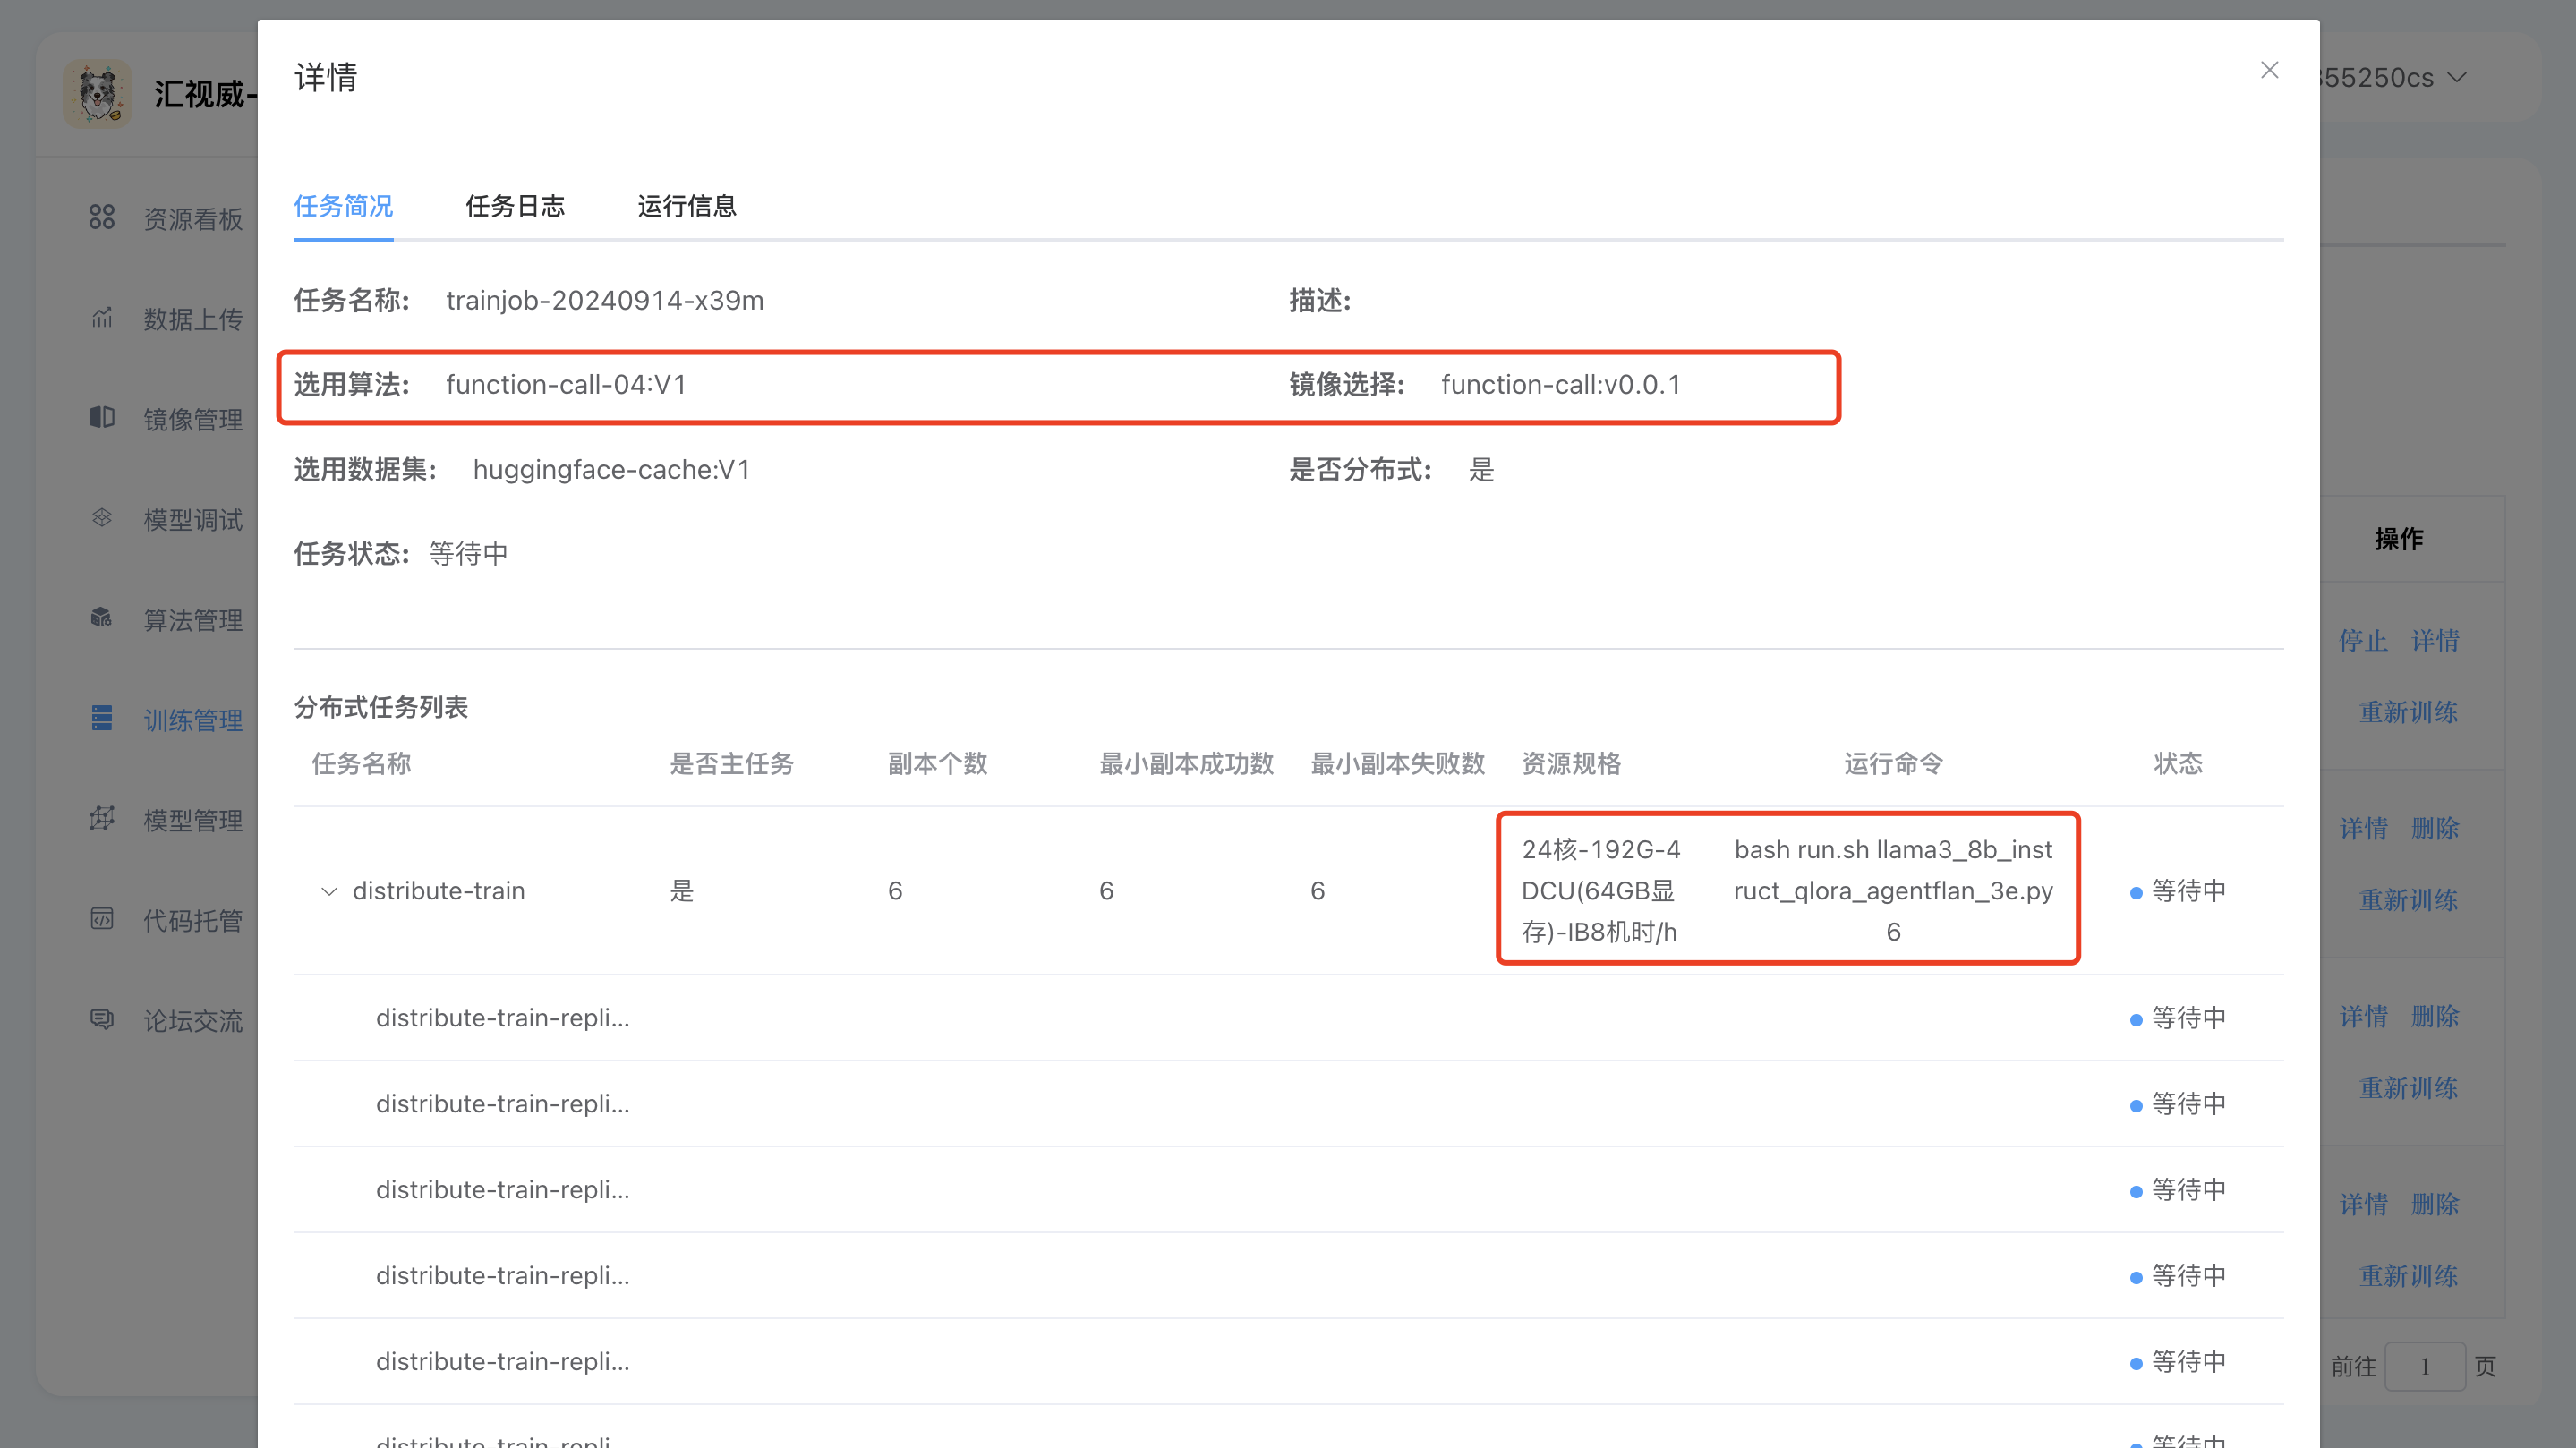This screenshot has height=1448, width=2576.
Task: Click the 资源看板 sidebar icon
Action: 102,217
